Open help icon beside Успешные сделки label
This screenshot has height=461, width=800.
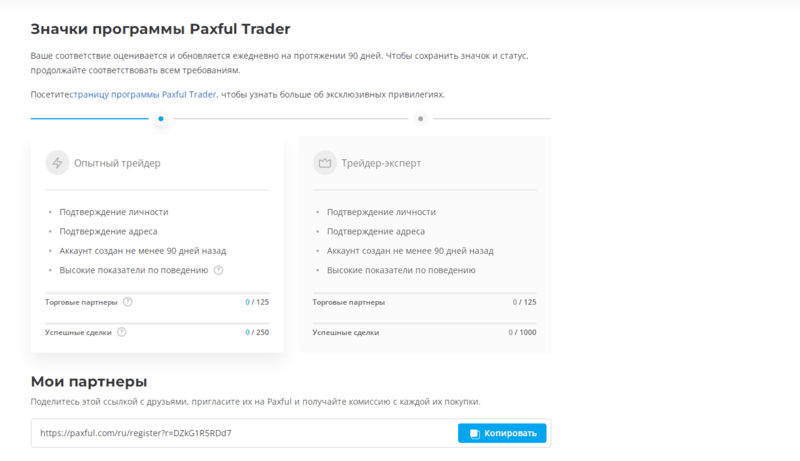pyautogui.click(x=121, y=332)
